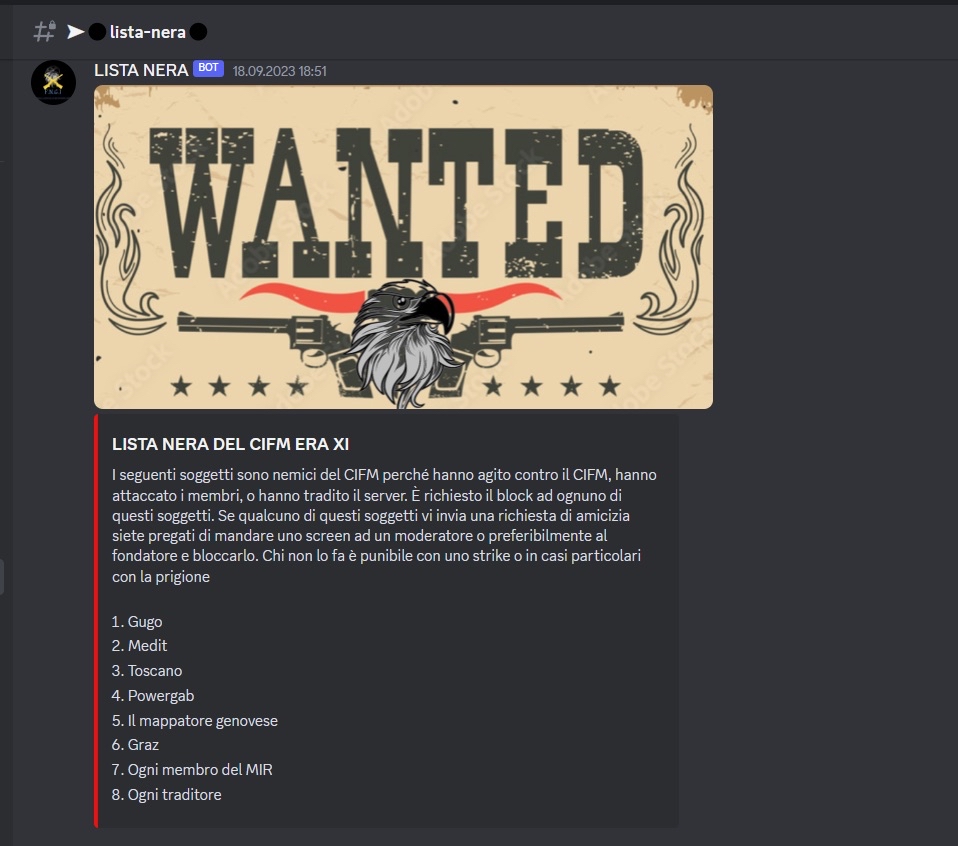Viewport: 958px width, 846px height.
Task: Select list entry 4. Powergab
Action: [153, 696]
